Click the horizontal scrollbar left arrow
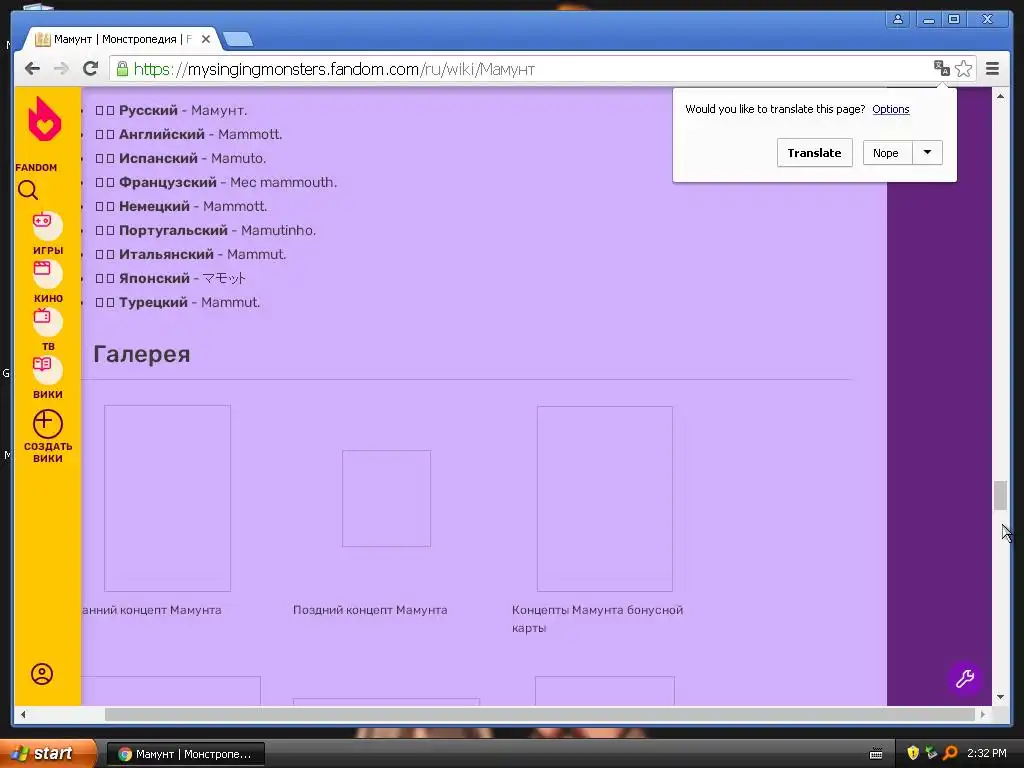Image resolution: width=1024 pixels, height=768 pixels. (x=23, y=714)
